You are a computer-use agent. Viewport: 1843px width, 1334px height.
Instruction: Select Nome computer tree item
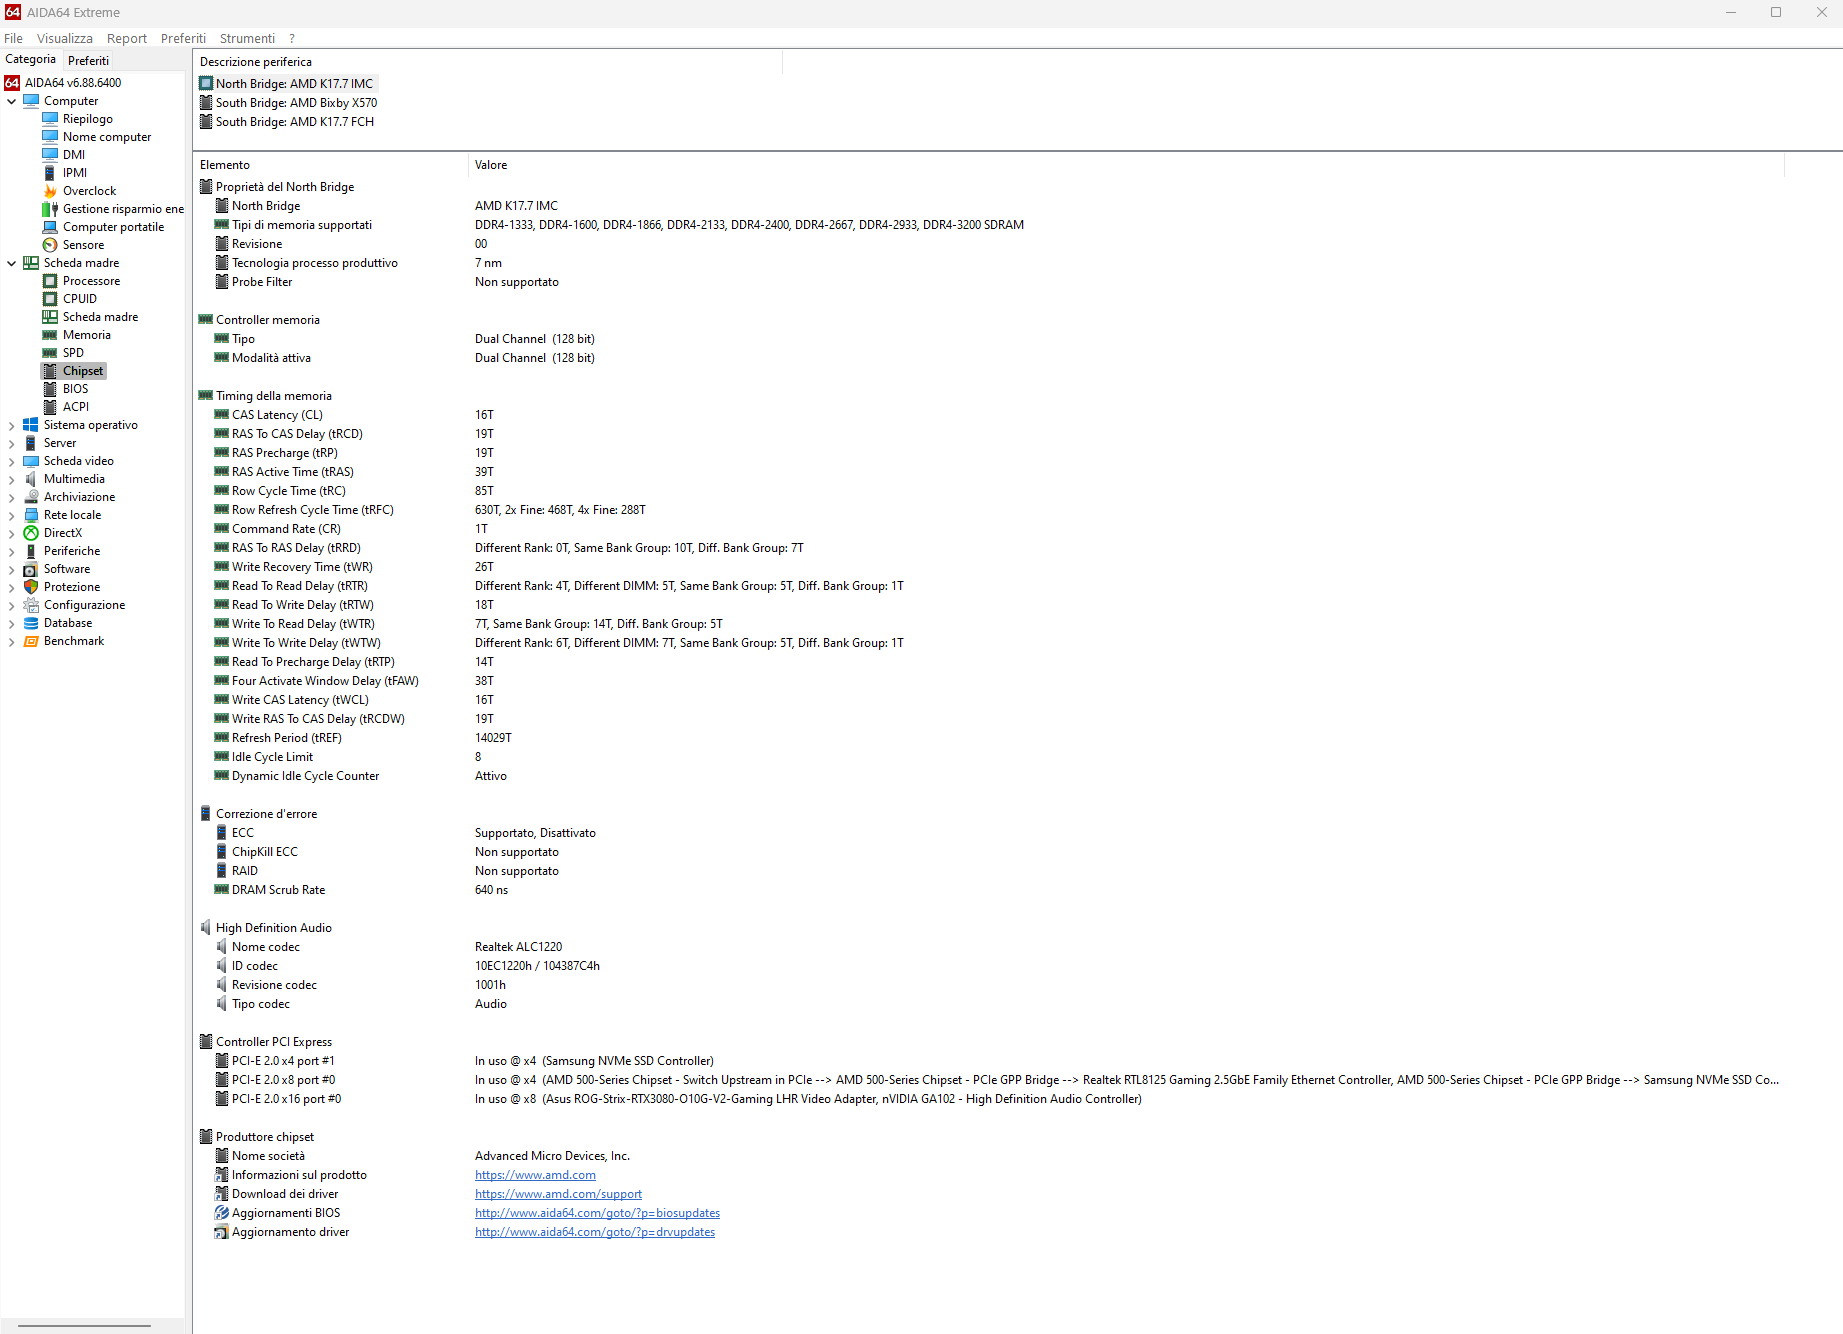107,137
